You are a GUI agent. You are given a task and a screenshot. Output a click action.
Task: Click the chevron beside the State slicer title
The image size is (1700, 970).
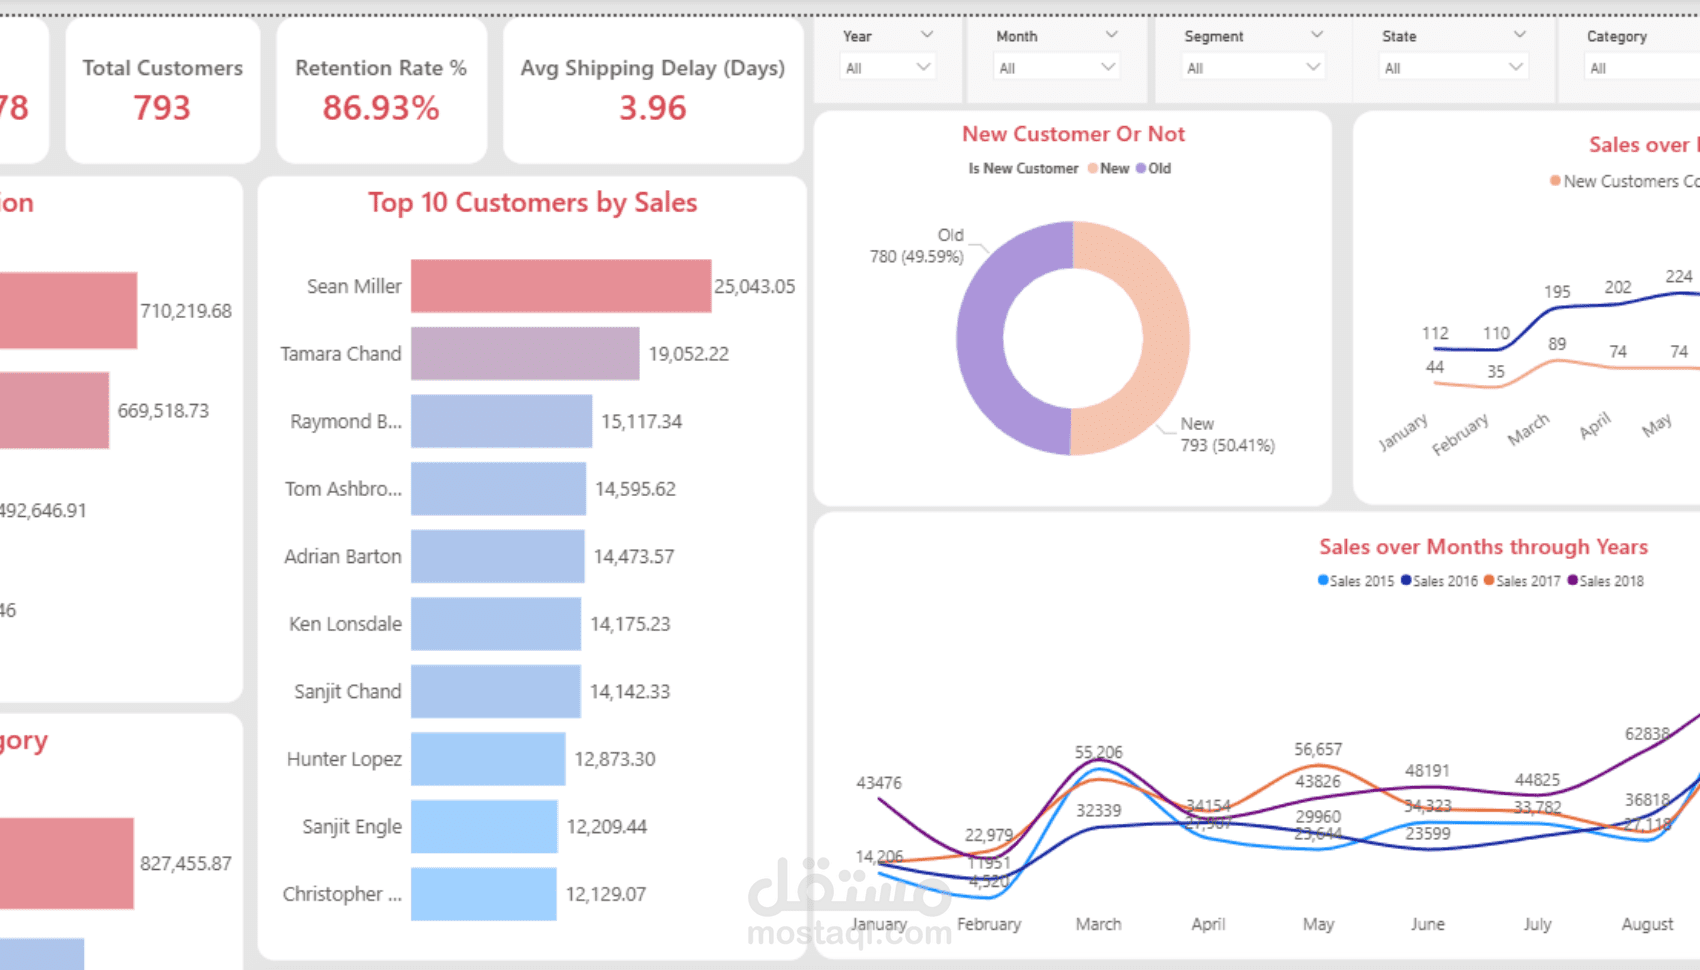tap(1519, 35)
